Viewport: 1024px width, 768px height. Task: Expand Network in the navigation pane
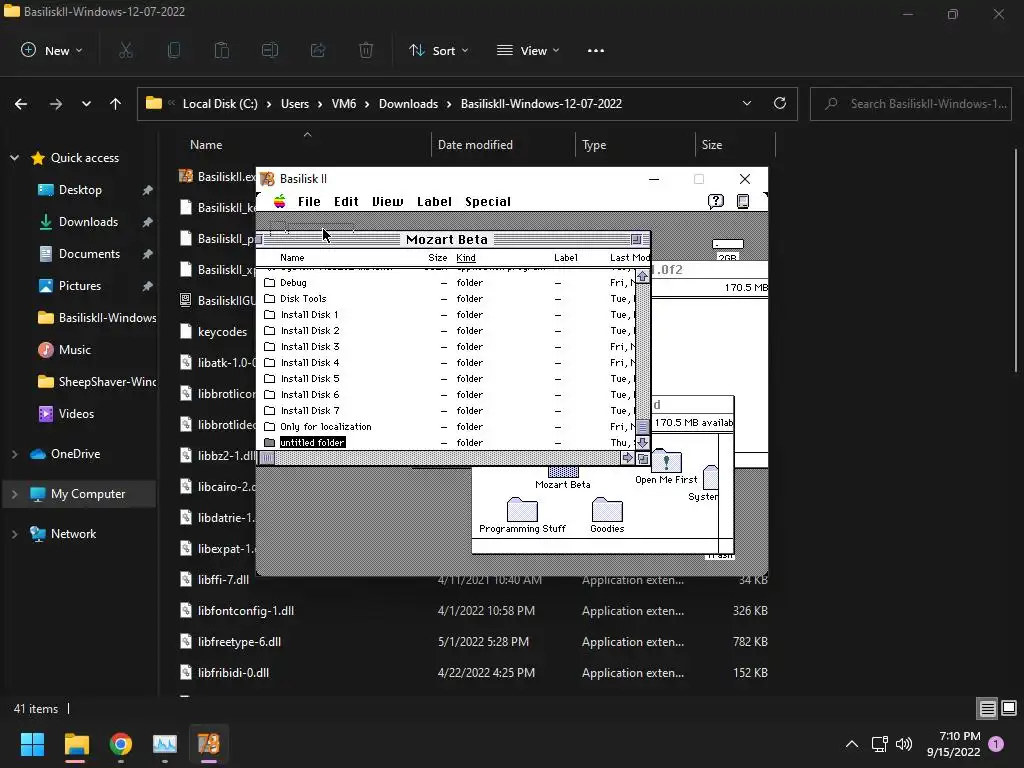pyautogui.click(x=14, y=534)
